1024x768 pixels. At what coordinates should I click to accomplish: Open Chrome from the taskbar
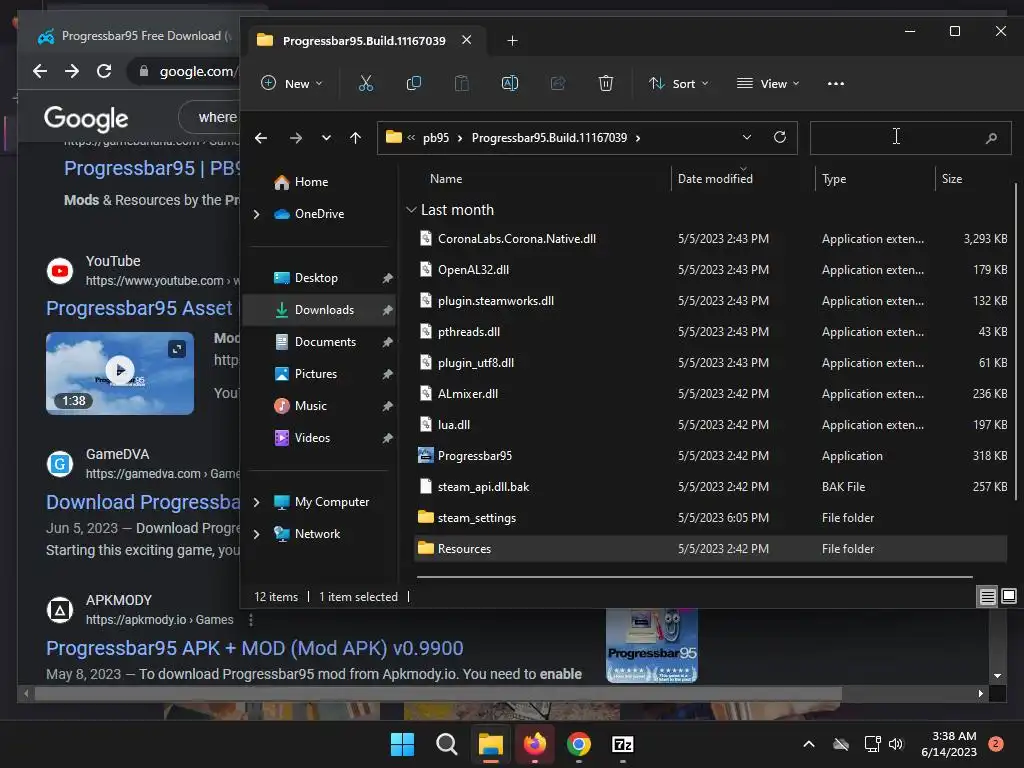tap(579, 744)
